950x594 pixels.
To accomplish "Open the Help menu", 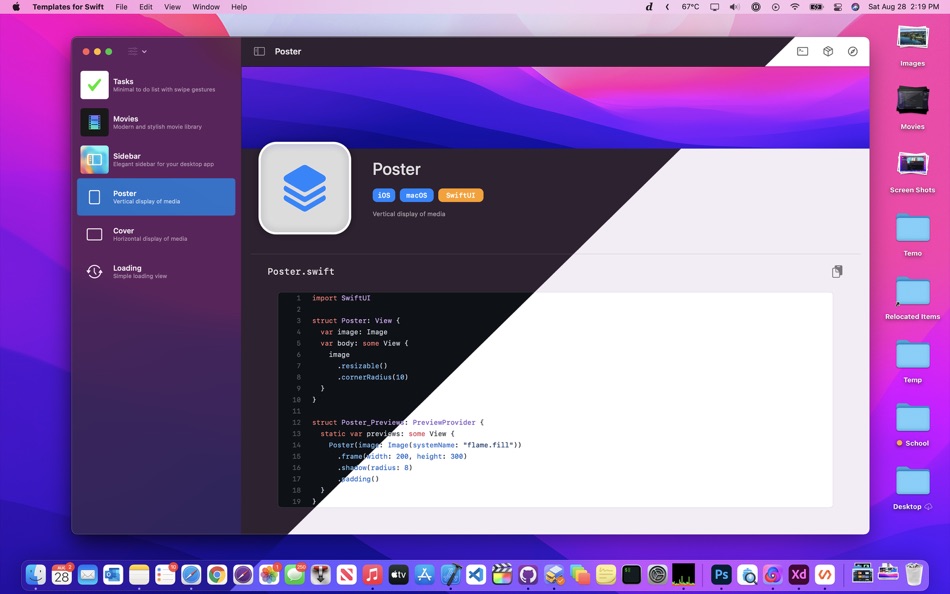I will (239, 7).
